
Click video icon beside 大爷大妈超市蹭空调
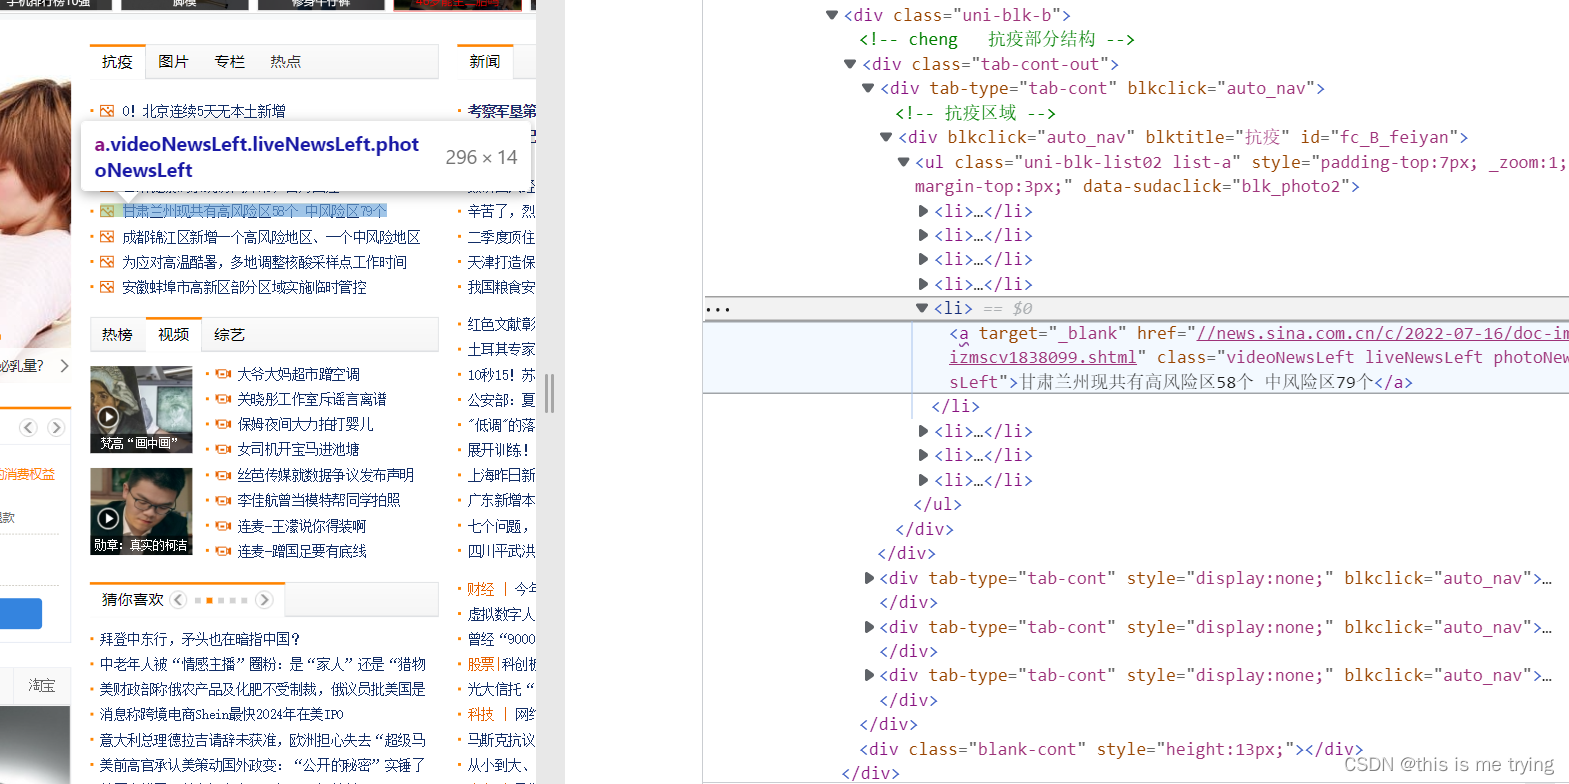(224, 374)
